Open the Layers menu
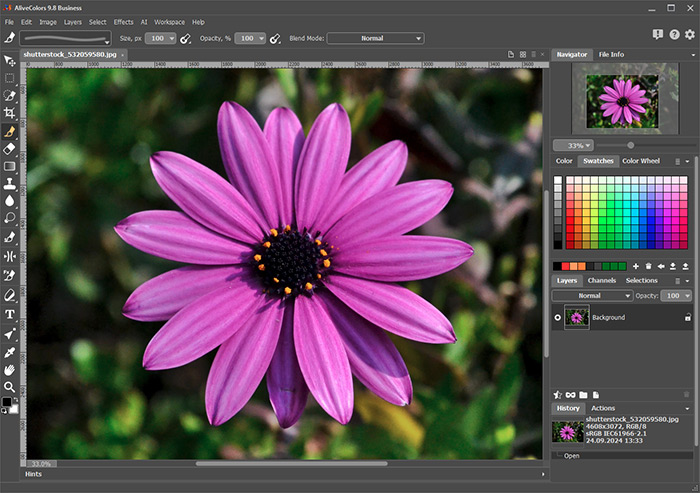700x493 pixels. (72, 22)
